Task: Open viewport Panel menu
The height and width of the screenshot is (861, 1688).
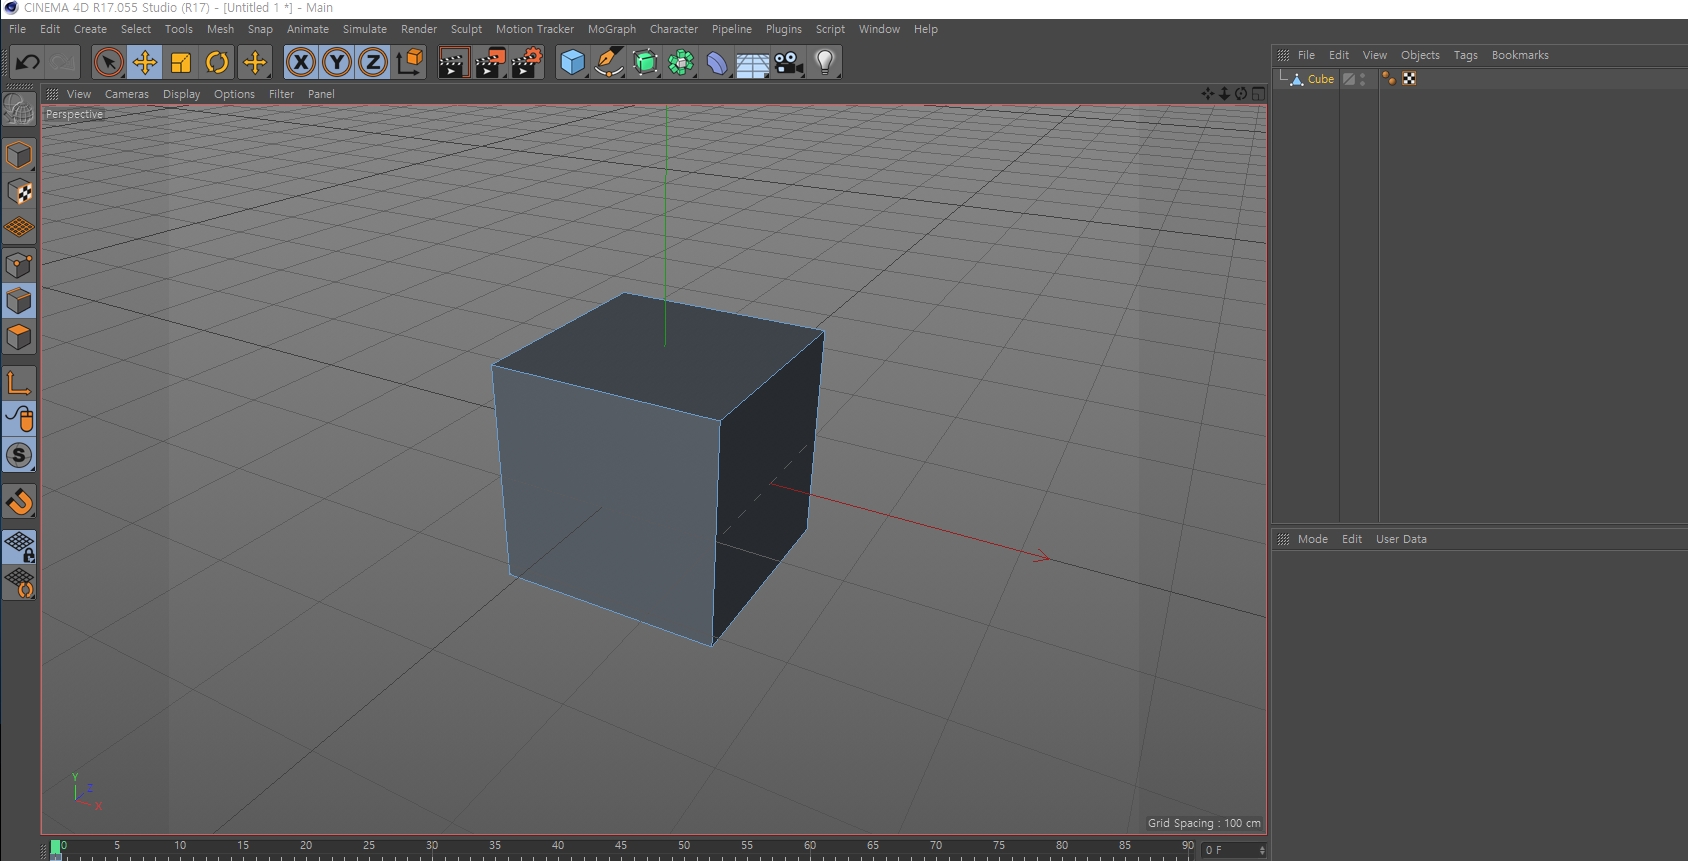Action: pos(321,94)
